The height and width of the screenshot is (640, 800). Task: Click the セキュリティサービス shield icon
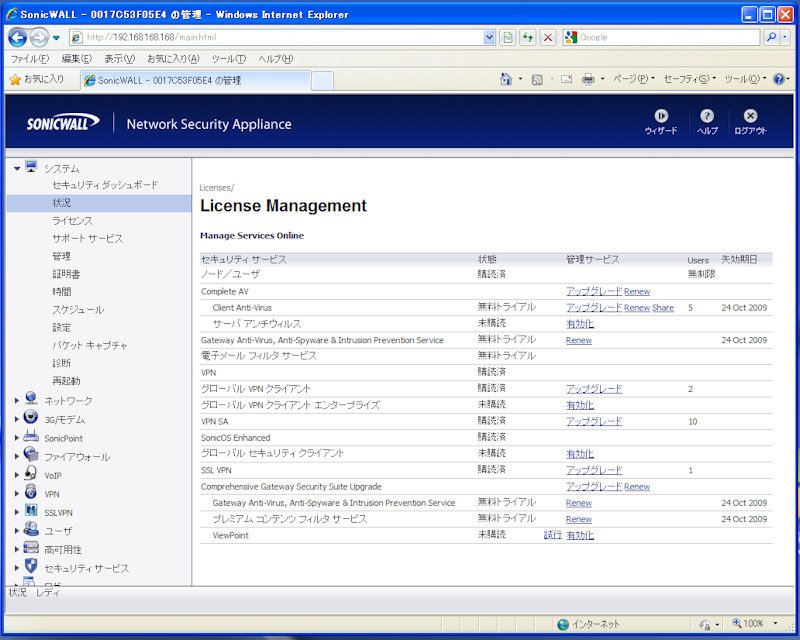coord(31,565)
